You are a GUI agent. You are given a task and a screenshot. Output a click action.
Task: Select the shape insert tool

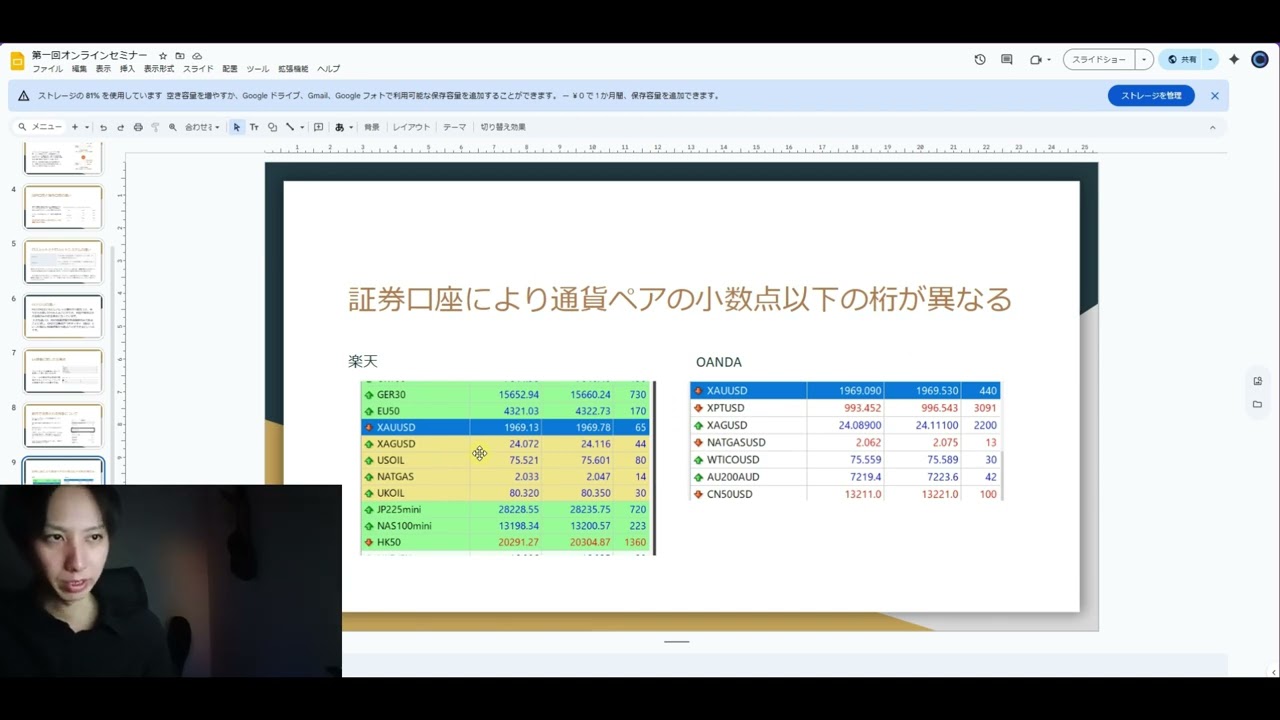[x=272, y=127]
